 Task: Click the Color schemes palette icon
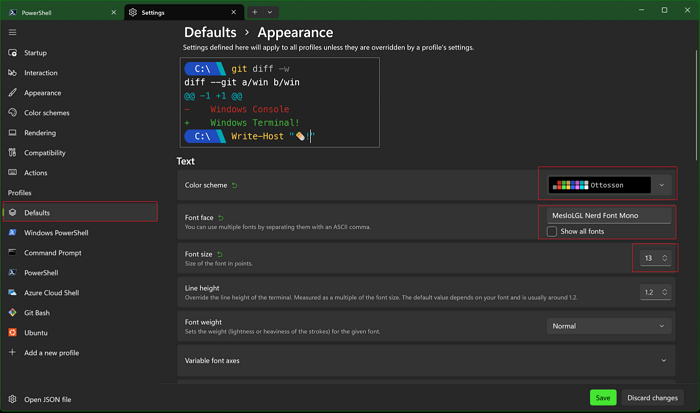(x=12, y=113)
